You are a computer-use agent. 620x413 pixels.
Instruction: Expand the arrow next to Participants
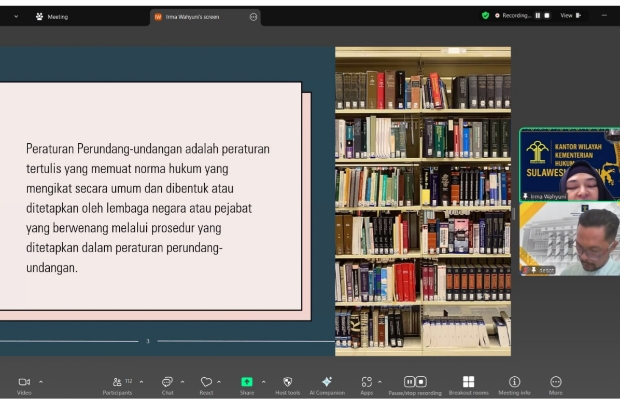pos(141,382)
